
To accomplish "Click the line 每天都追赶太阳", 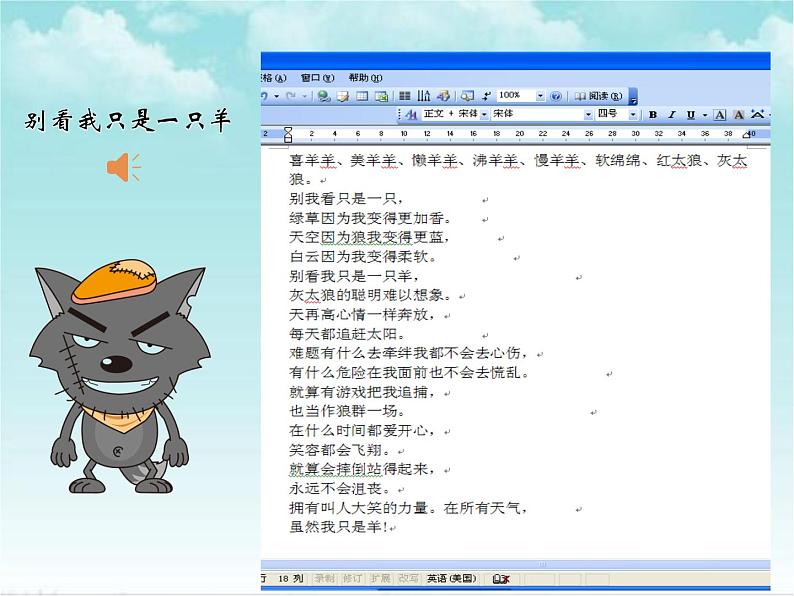I will click(x=347, y=334).
